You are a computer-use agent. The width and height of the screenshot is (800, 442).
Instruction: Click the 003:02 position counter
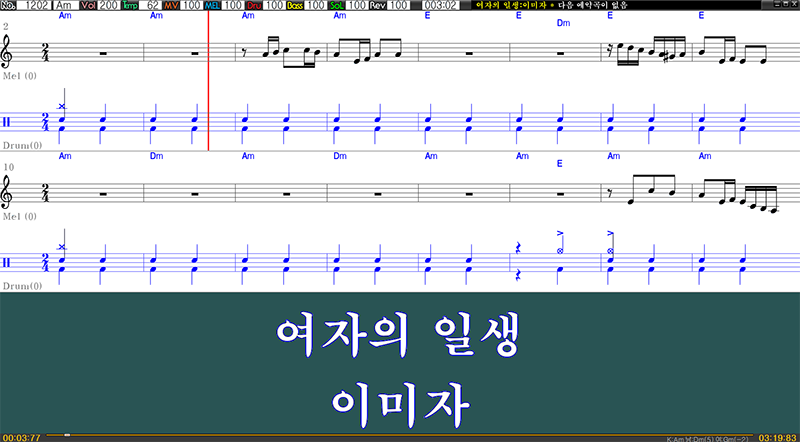441,5
